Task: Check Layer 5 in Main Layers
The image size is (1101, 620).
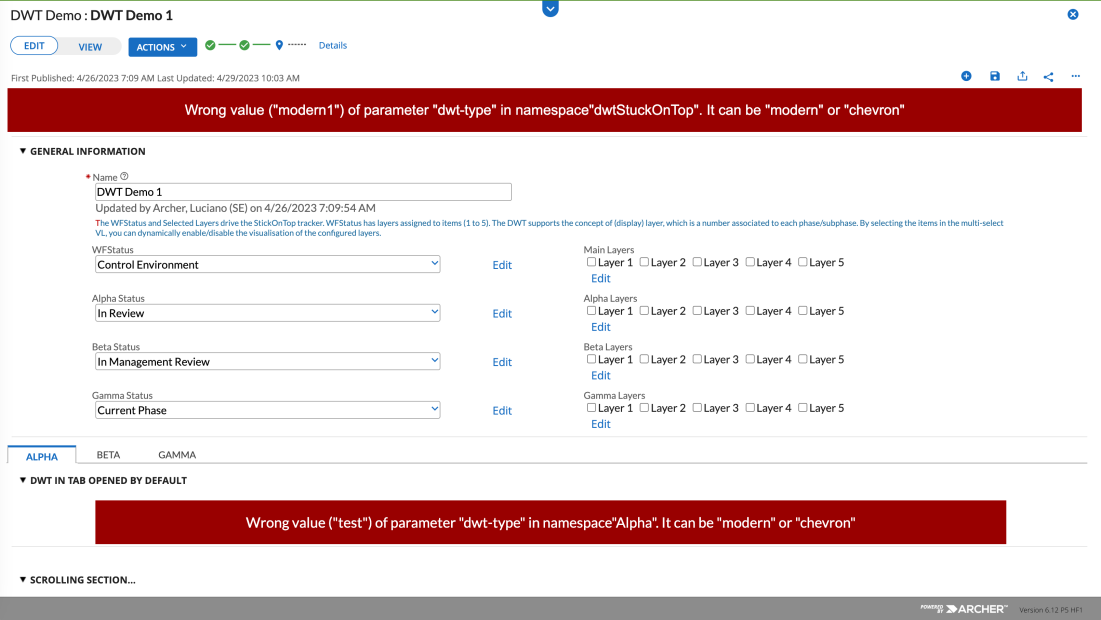Action: pyautogui.click(x=803, y=262)
